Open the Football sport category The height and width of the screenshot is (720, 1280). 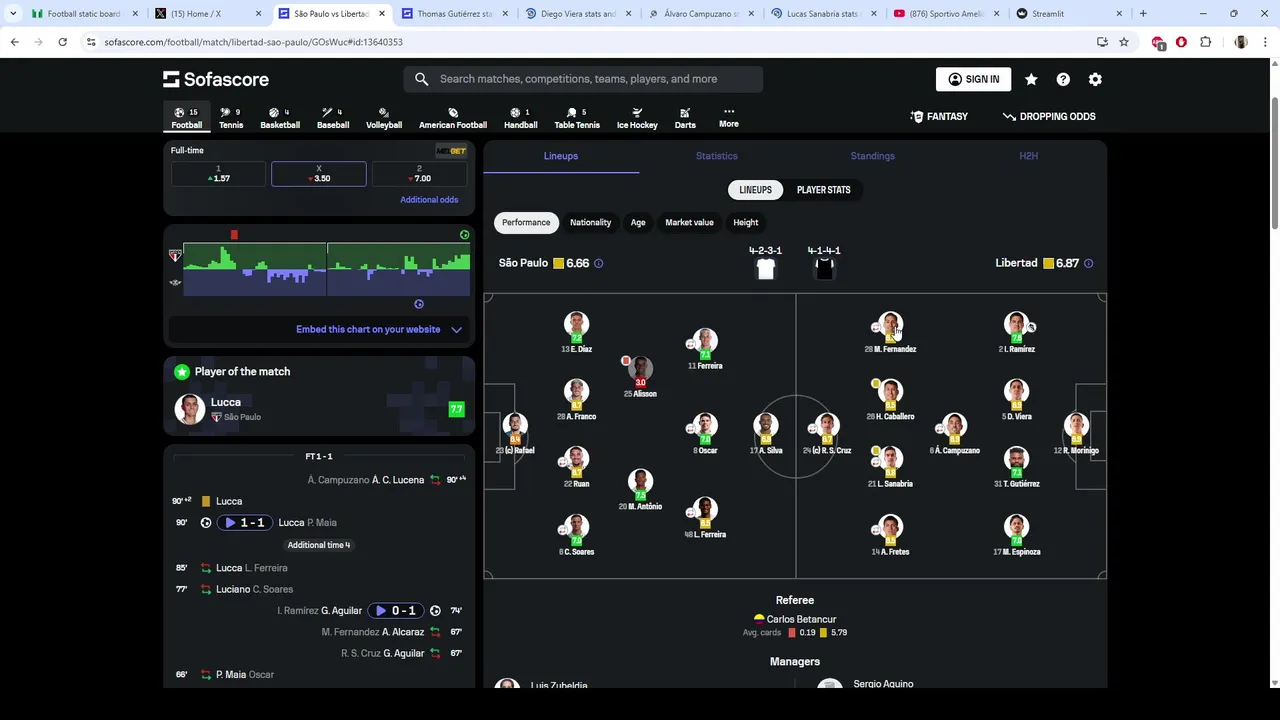point(186,118)
